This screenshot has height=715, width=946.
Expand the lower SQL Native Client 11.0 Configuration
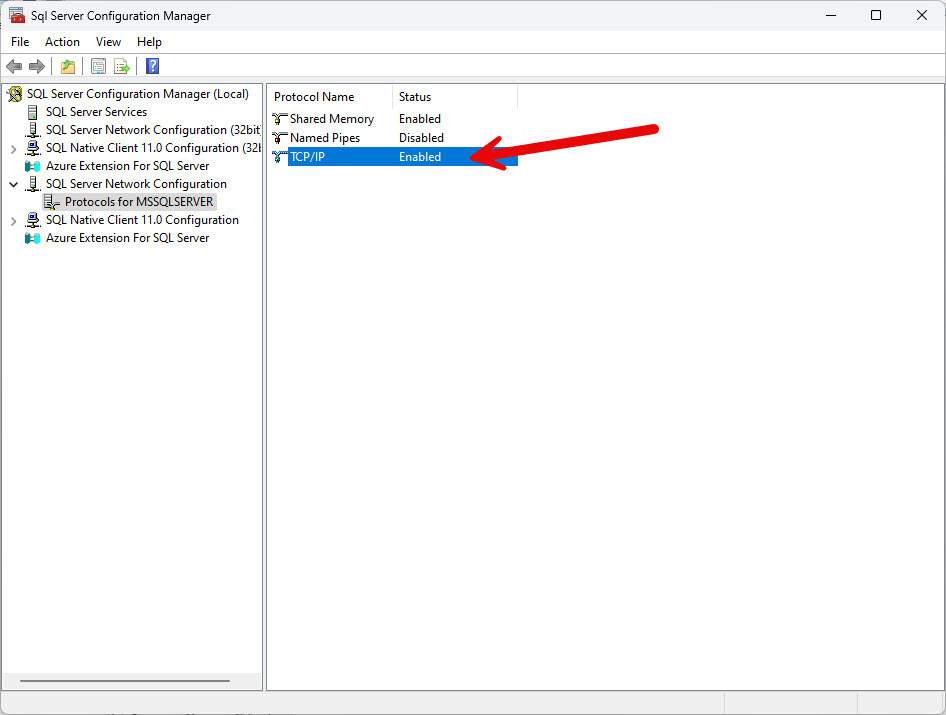coord(13,221)
